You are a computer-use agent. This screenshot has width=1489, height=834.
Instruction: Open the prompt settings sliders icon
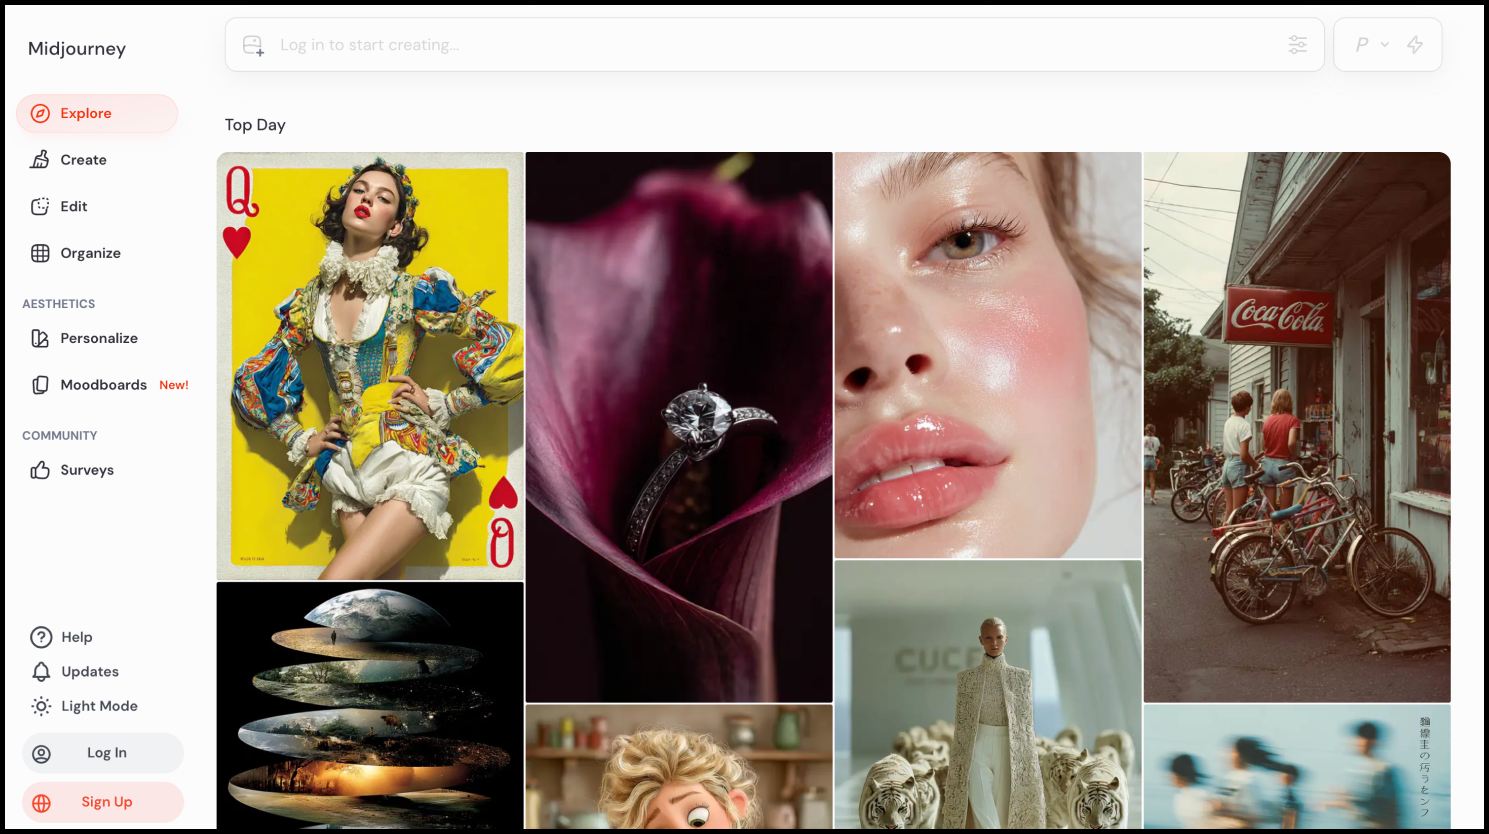coord(1297,45)
